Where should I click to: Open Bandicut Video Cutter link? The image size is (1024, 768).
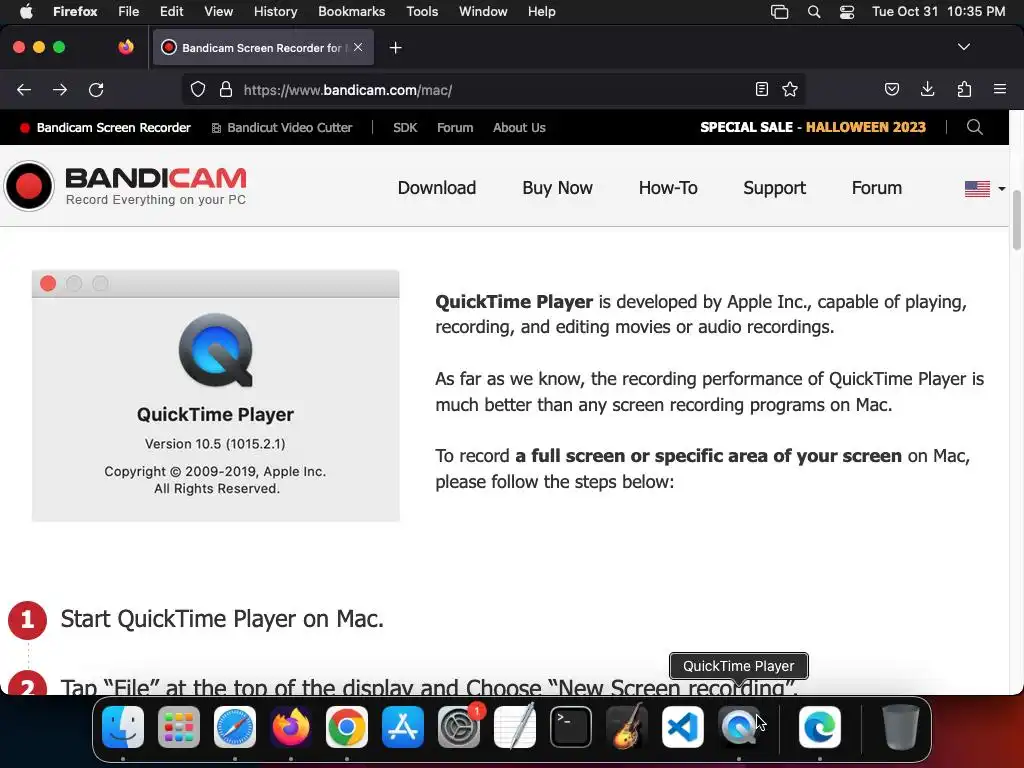(x=282, y=128)
